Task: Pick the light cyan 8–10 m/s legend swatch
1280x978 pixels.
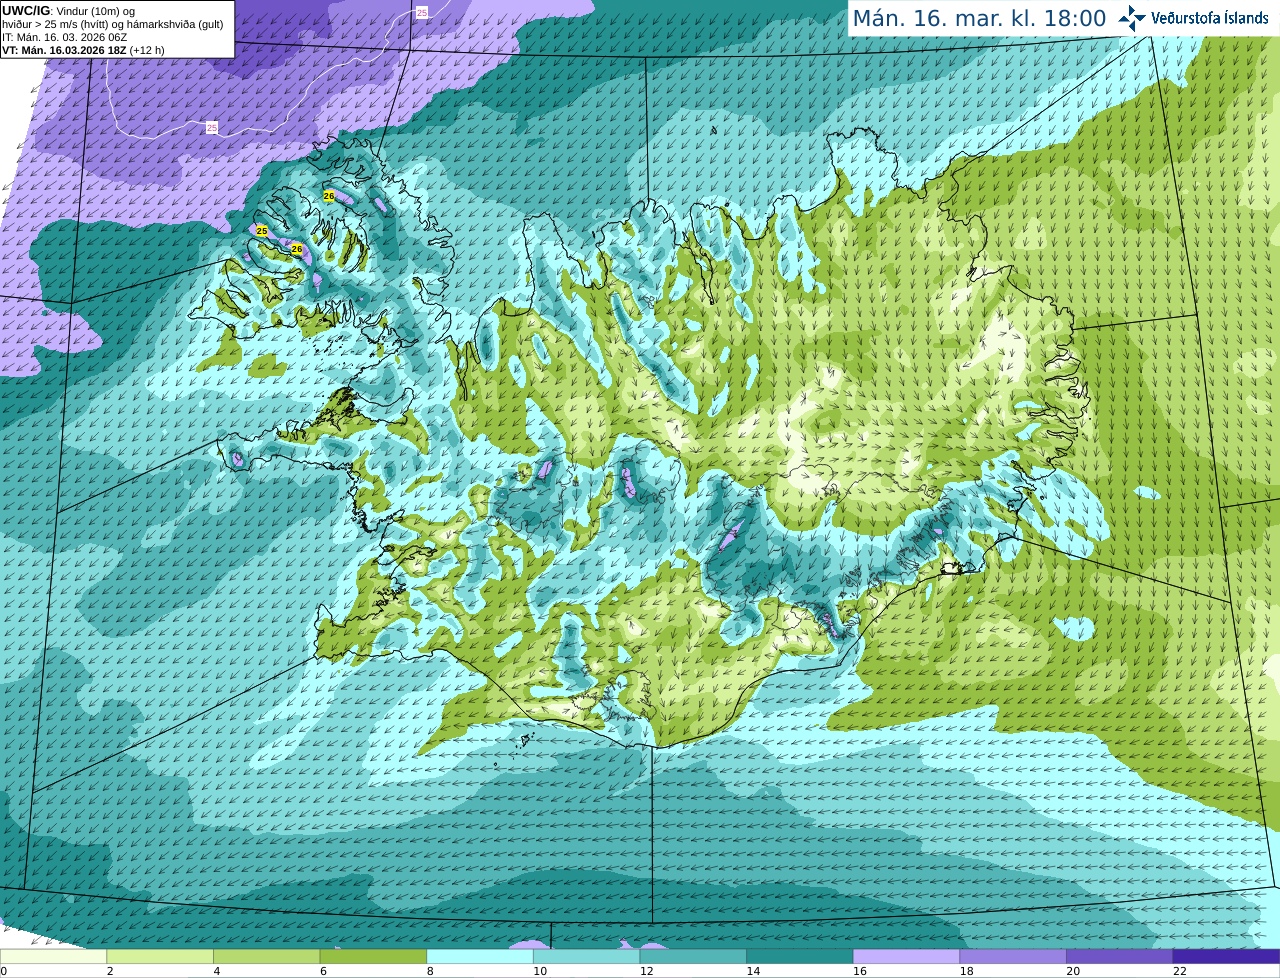Action: pos(480,956)
